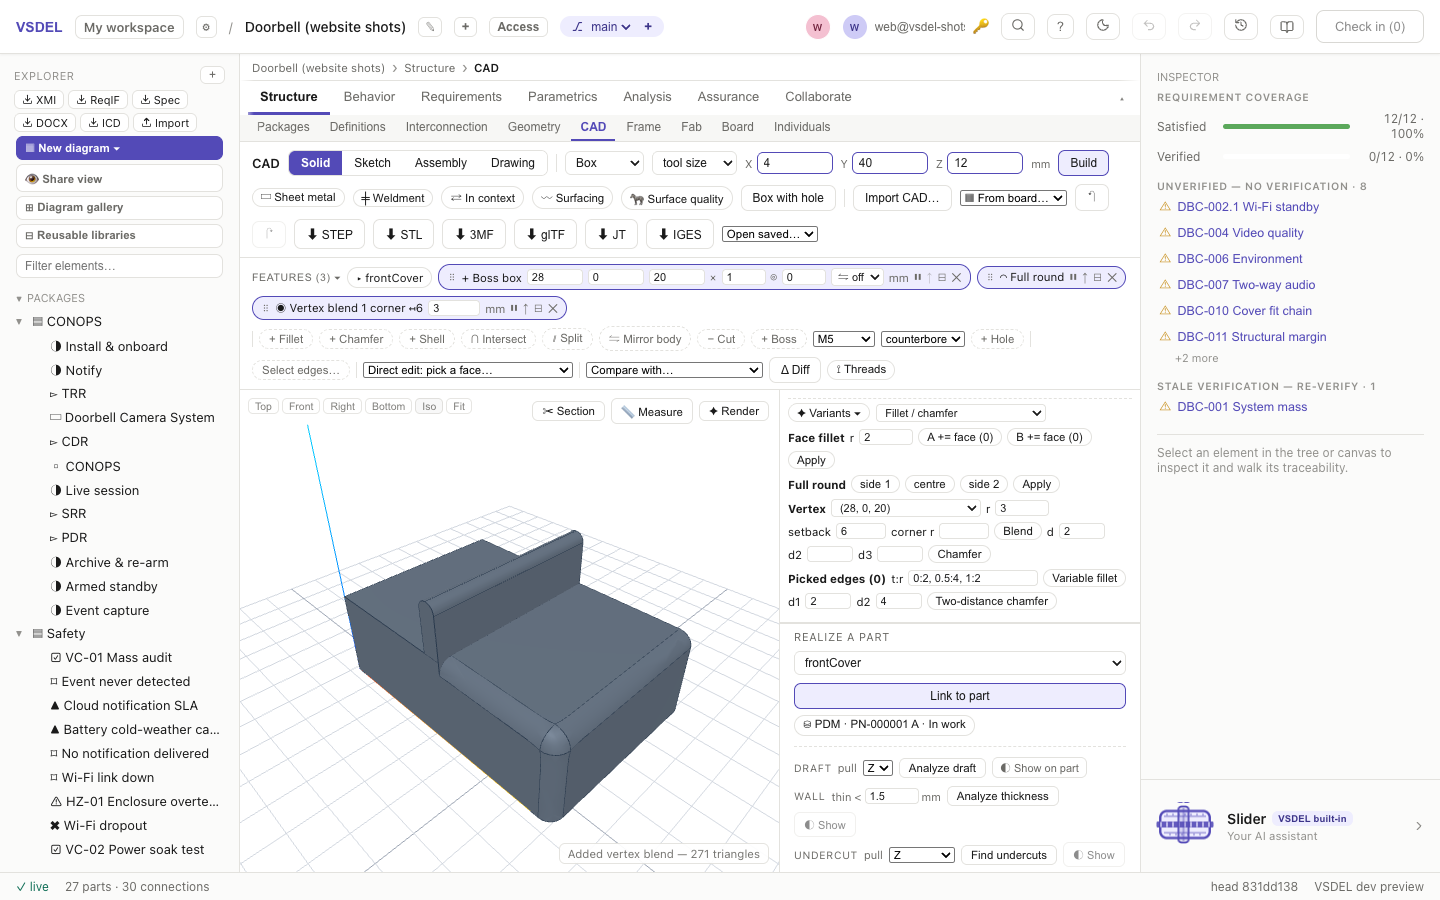Image resolution: width=1440 pixels, height=900 pixels.
Task: Switch CAD mode to Solid
Action: click(315, 163)
